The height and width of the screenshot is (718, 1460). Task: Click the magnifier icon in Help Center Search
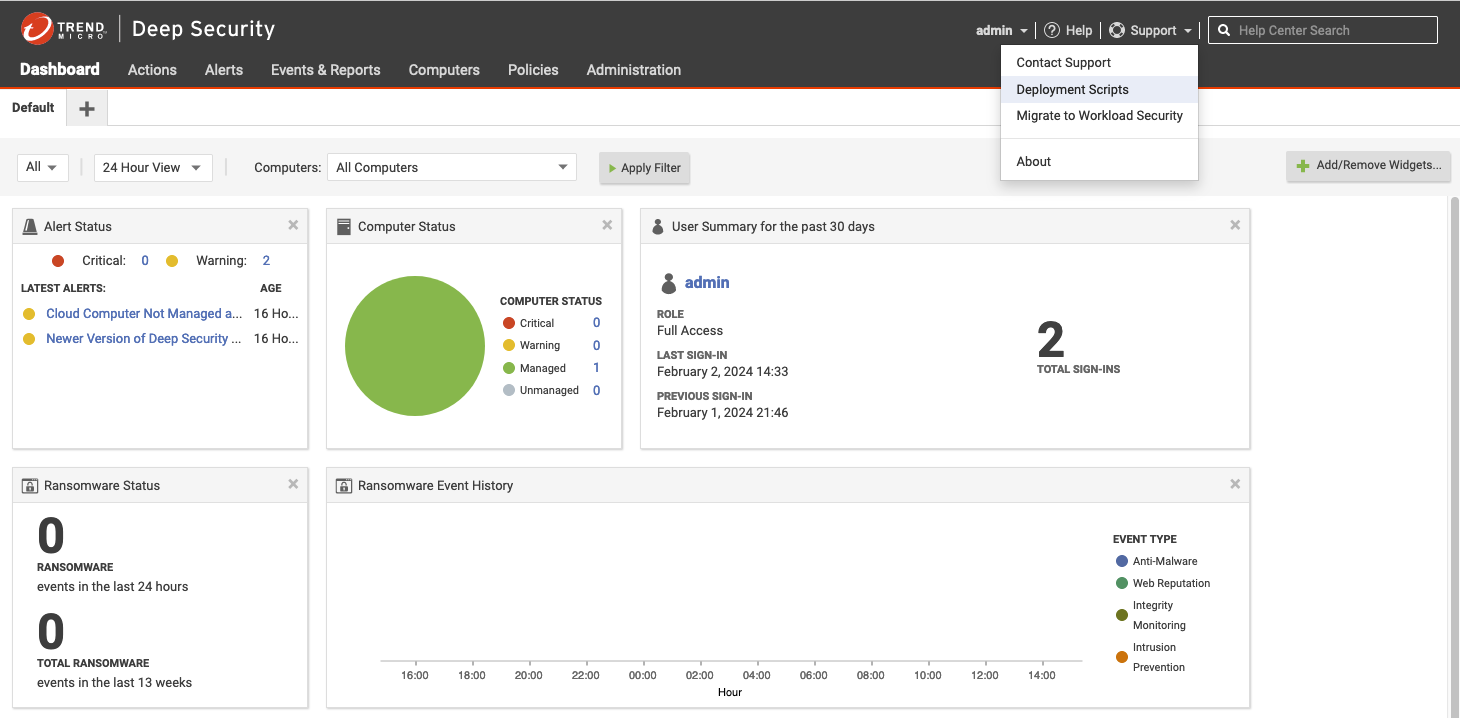click(x=1224, y=29)
